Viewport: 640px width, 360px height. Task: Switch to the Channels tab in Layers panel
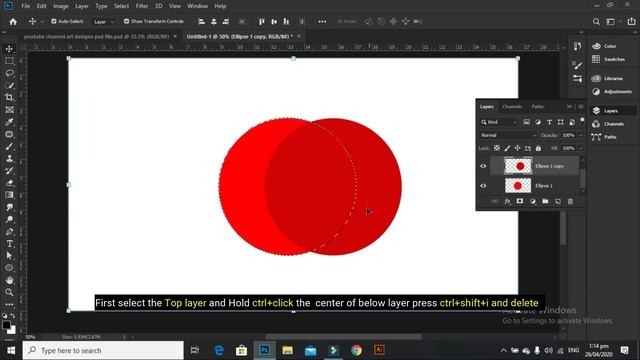point(512,107)
